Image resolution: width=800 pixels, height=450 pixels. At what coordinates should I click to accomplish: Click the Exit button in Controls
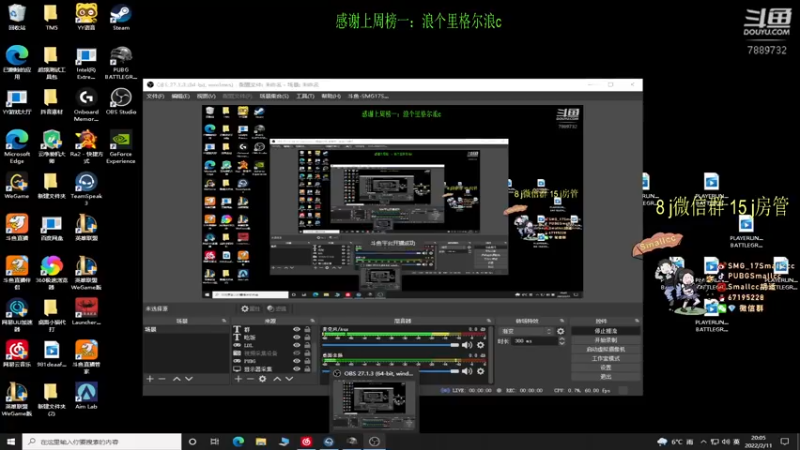coord(606,377)
